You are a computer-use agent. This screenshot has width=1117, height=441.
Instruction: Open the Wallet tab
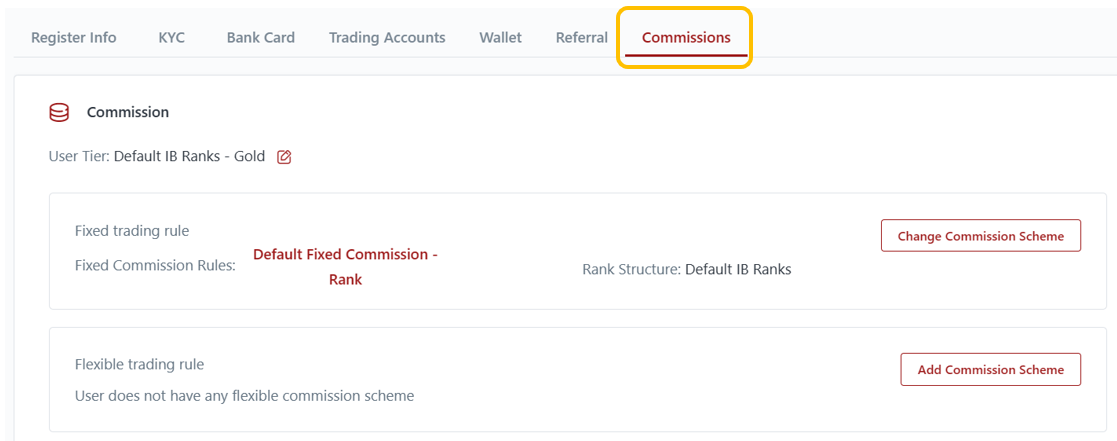tap(501, 38)
